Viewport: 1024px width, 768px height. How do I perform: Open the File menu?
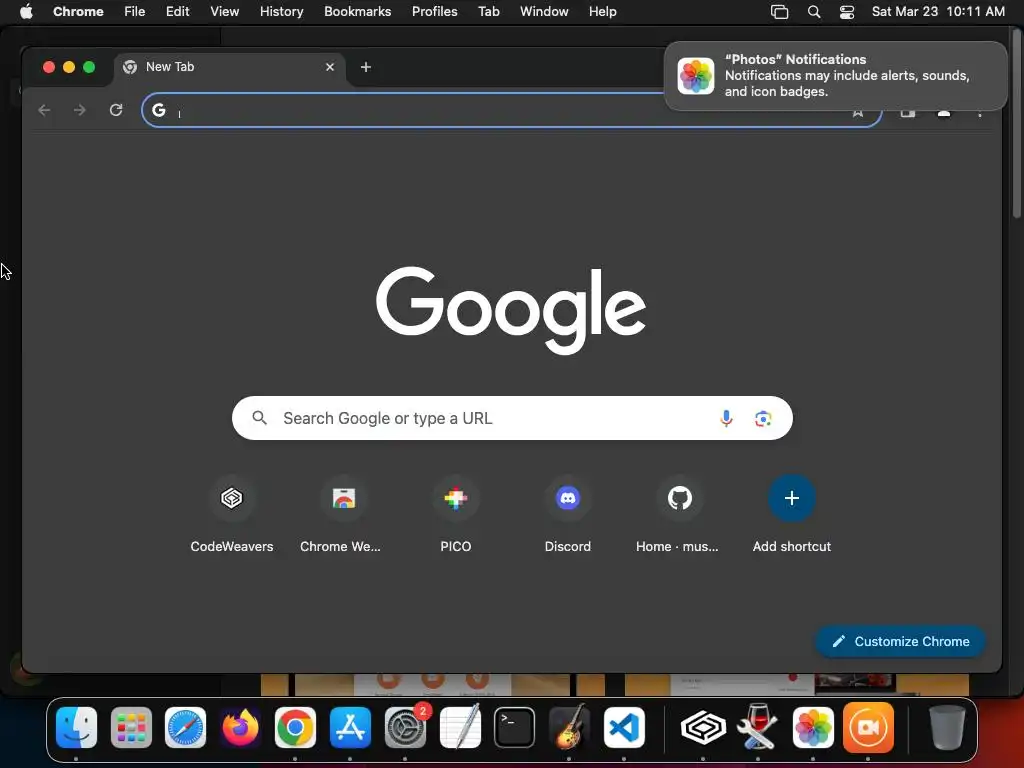pyautogui.click(x=135, y=12)
